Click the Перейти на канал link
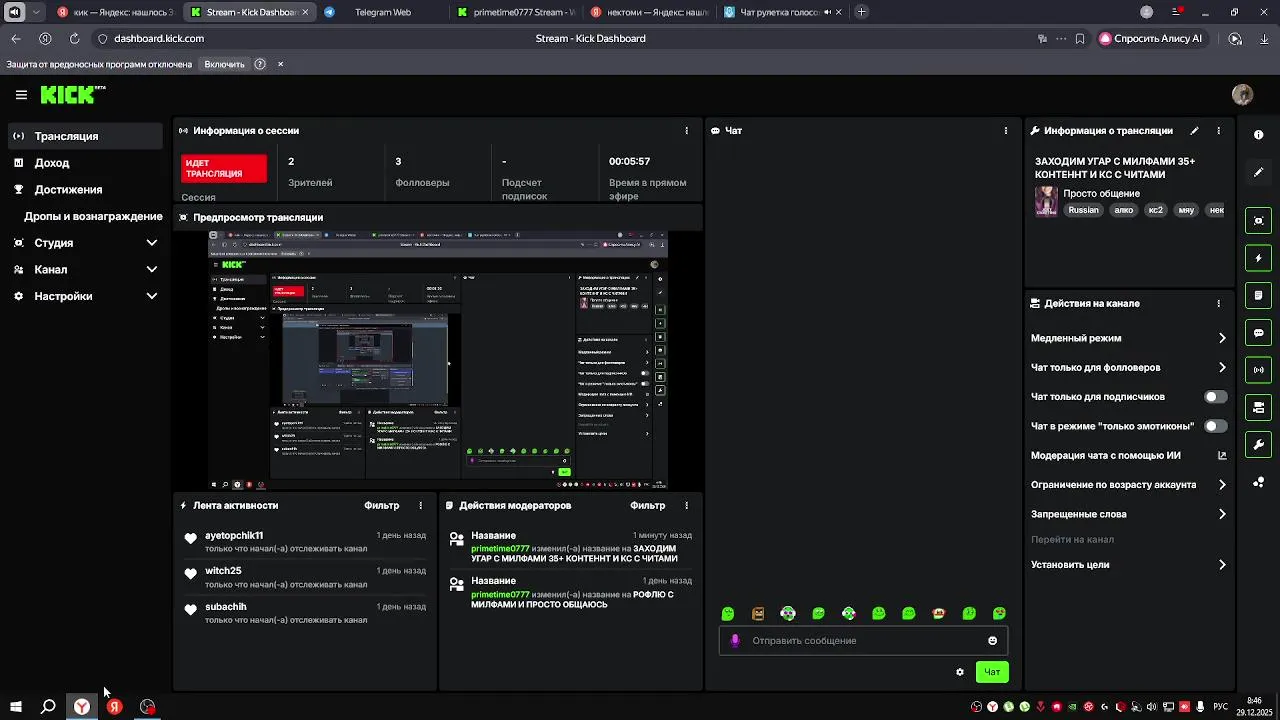The image size is (1280, 720). click(x=1072, y=540)
